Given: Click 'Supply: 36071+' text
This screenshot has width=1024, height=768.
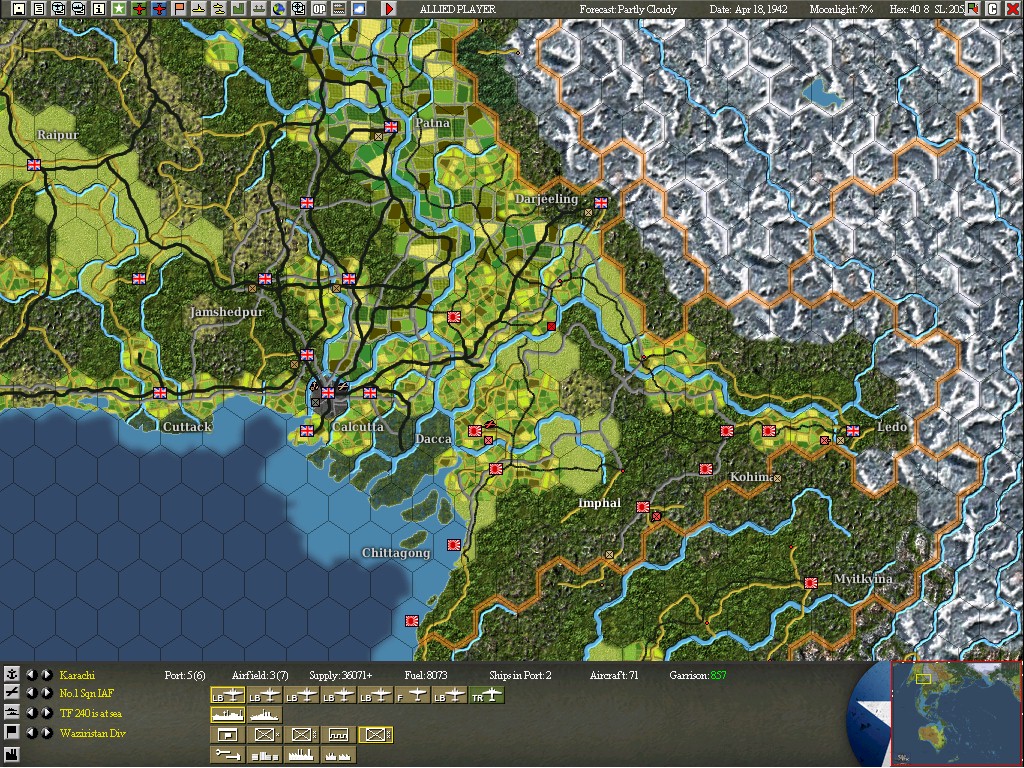Looking at the screenshot, I should pos(340,675).
